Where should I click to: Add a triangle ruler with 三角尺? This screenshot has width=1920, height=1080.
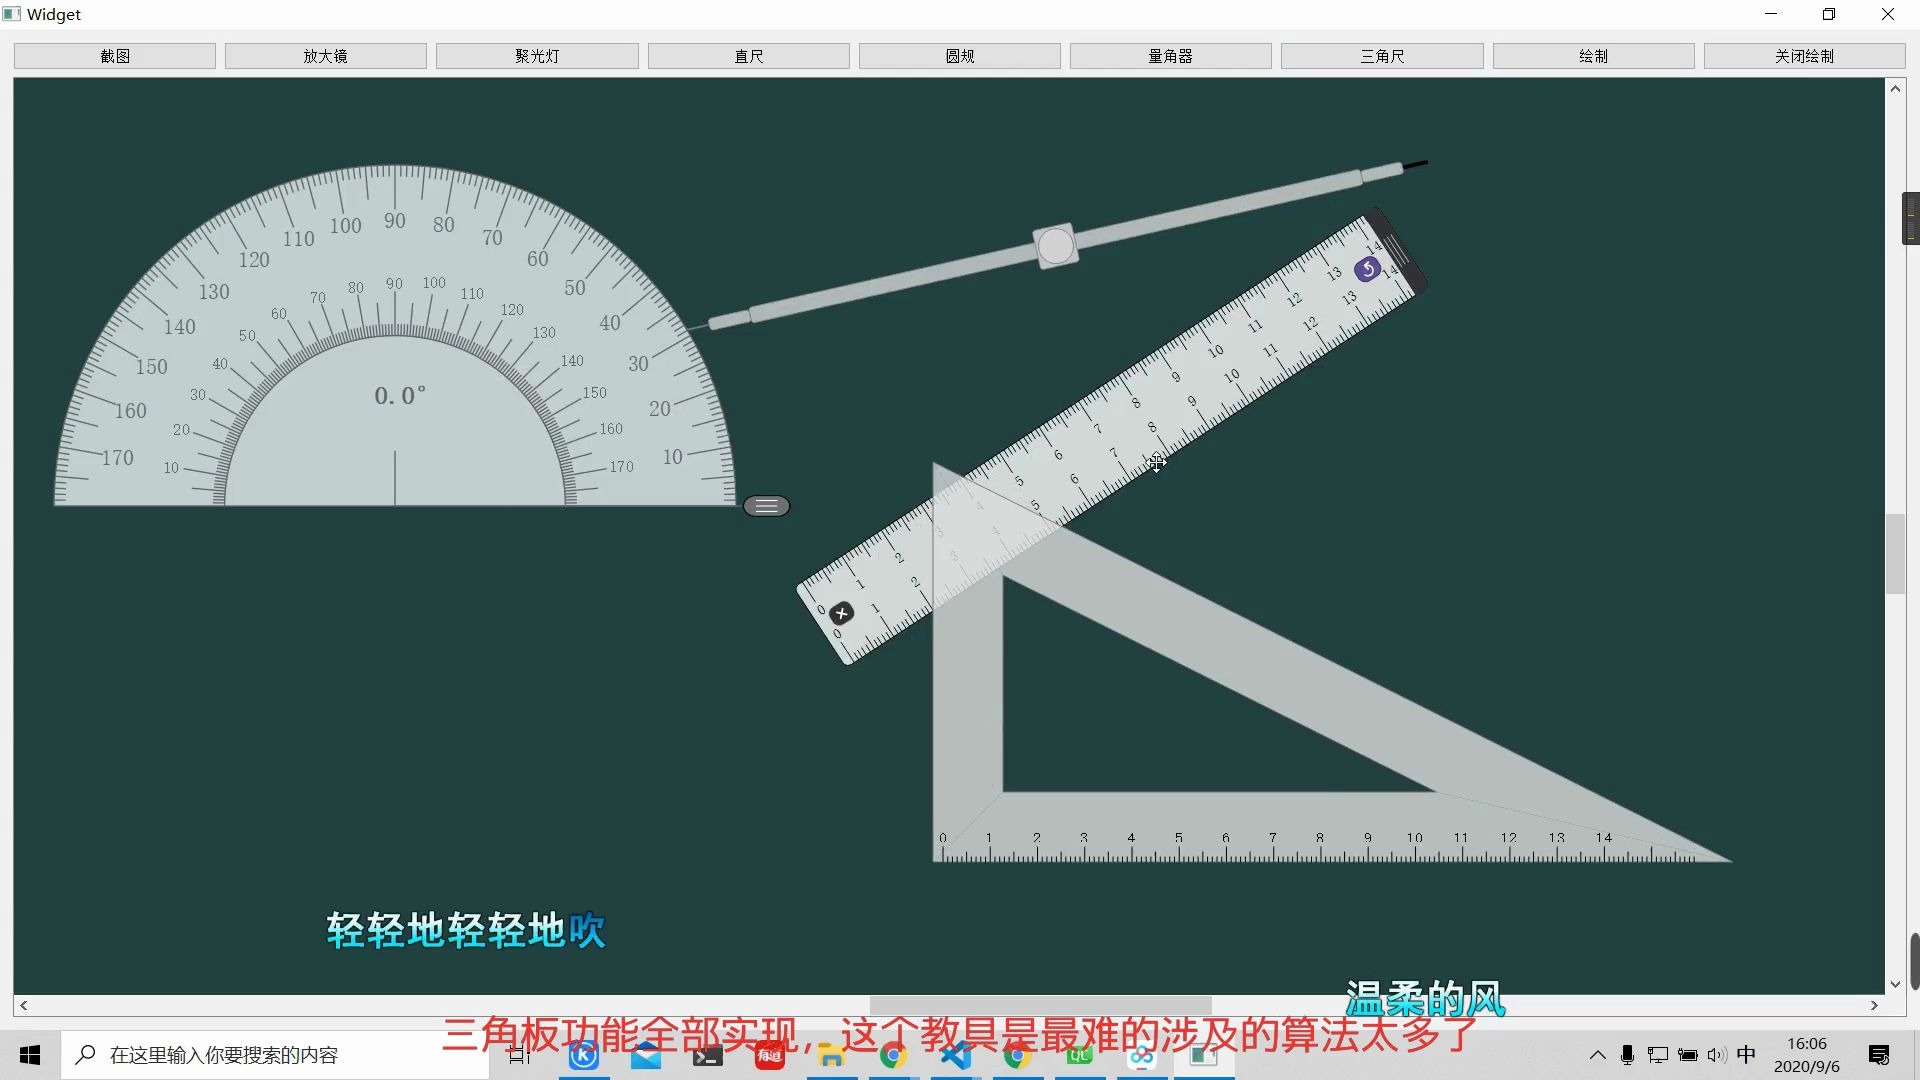point(1382,55)
